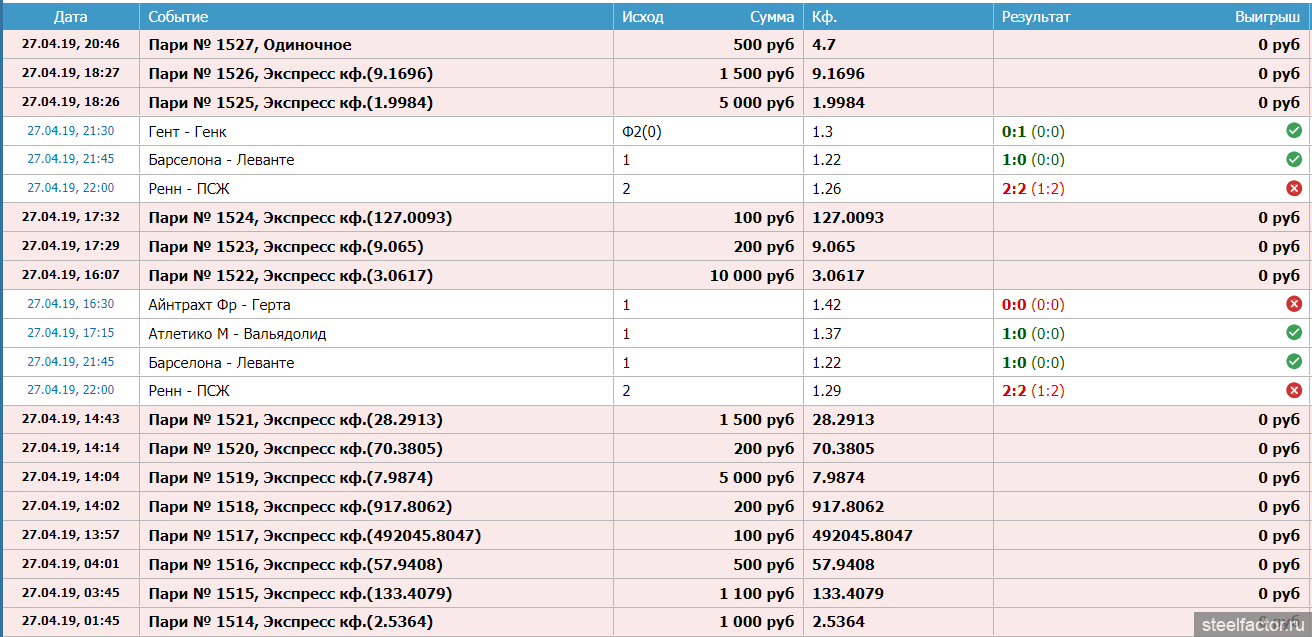Click green check for Барселона - Леванте under bet 1522
Screen dimensions: 1312x637
pyautogui.click(x=1293, y=362)
